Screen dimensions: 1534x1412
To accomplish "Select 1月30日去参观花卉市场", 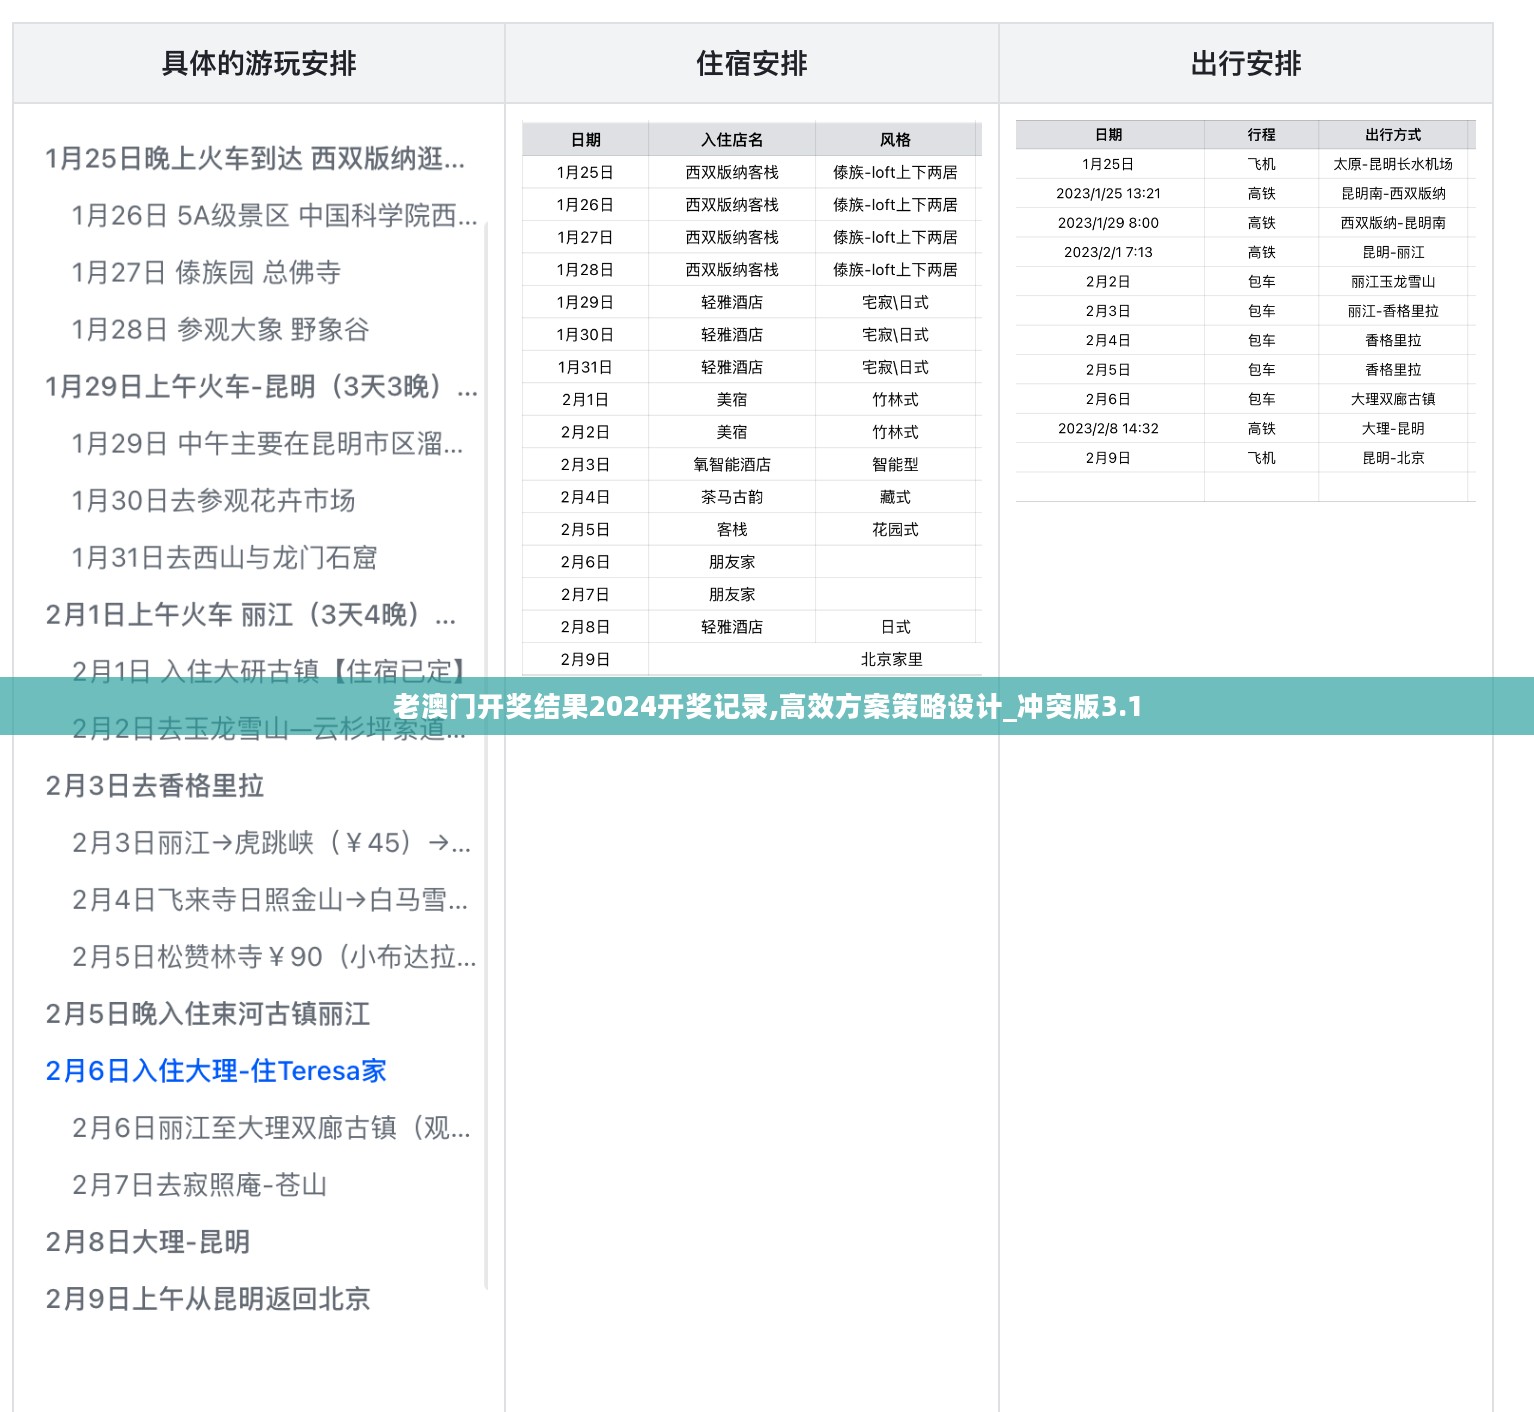I will click(213, 500).
